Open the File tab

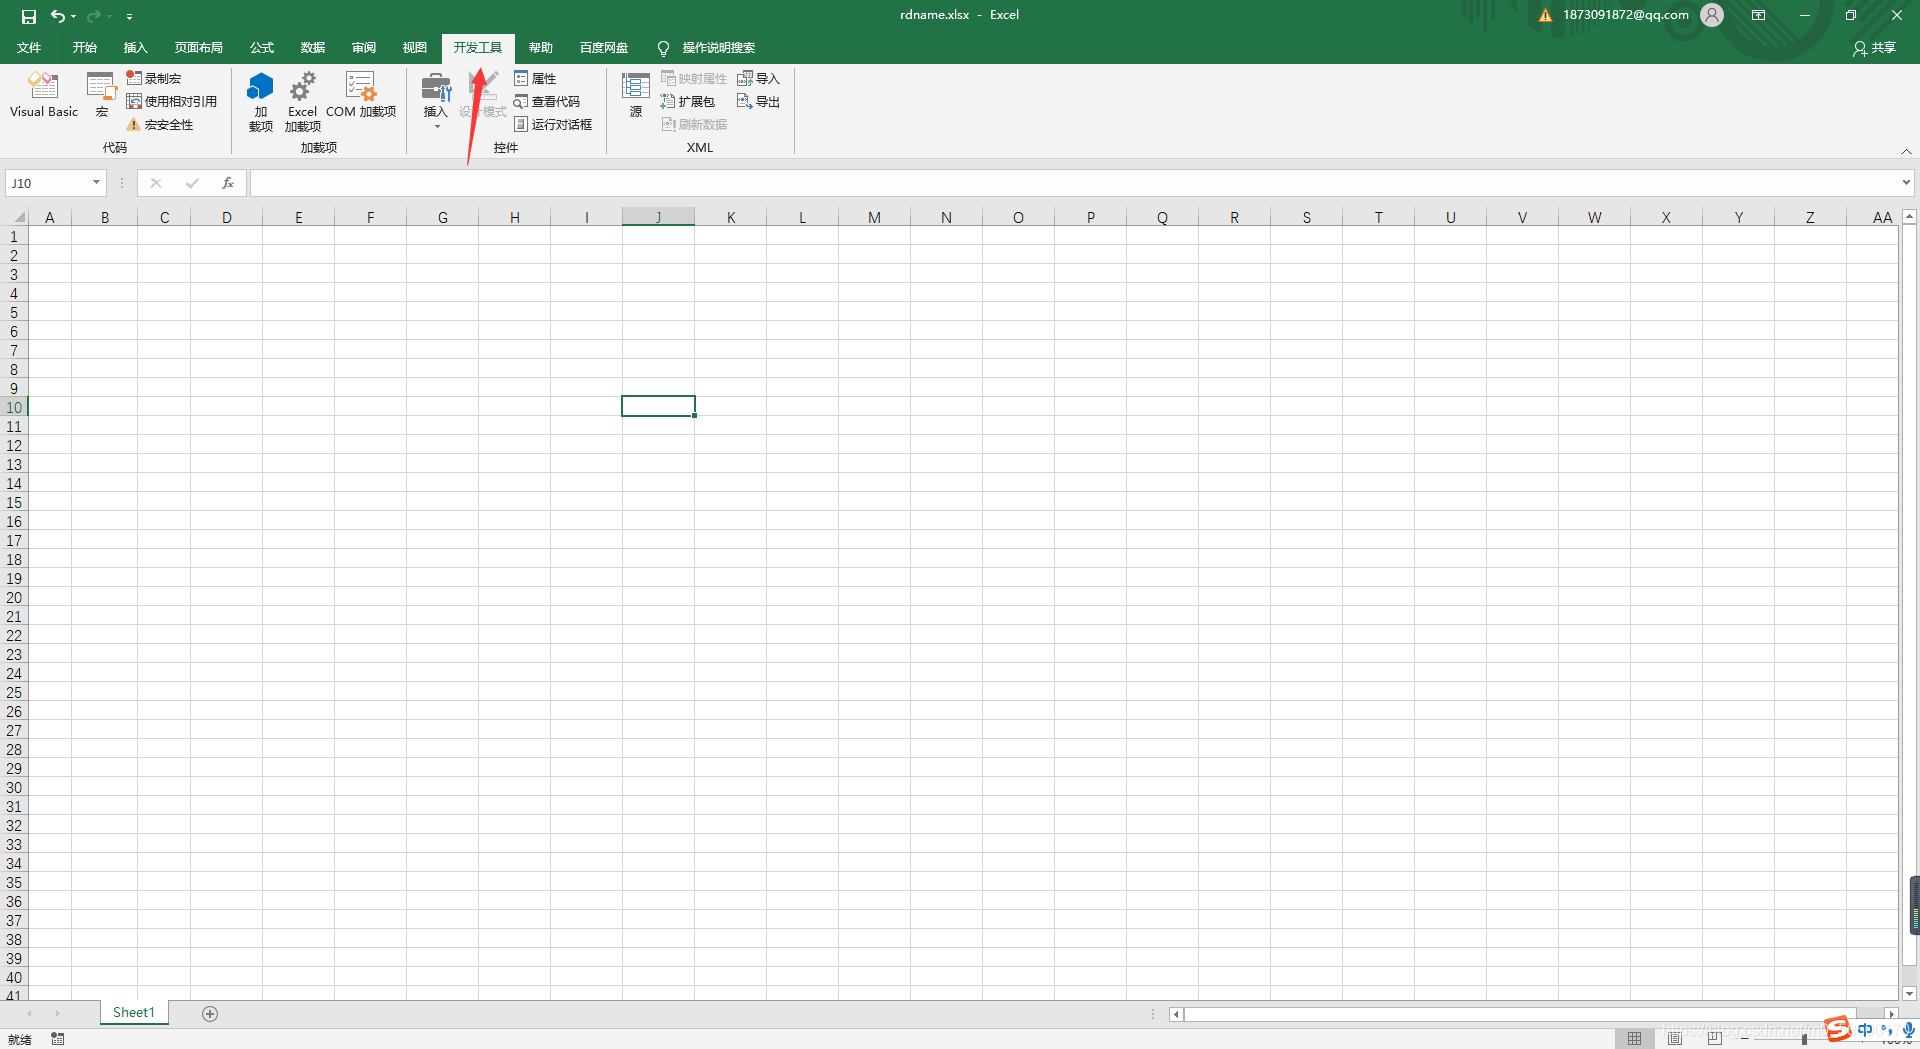(x=29, y=48)
